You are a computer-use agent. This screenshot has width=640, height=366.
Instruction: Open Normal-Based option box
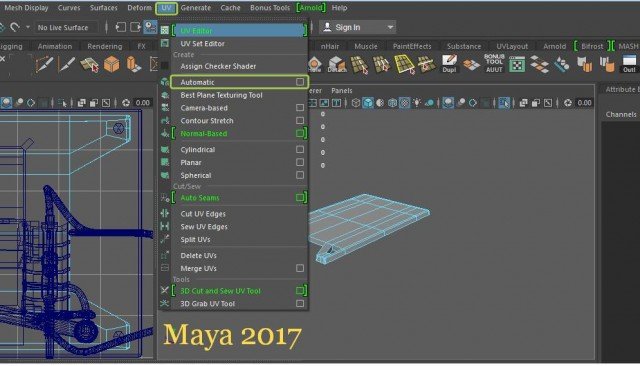click(x=300, y=133)
